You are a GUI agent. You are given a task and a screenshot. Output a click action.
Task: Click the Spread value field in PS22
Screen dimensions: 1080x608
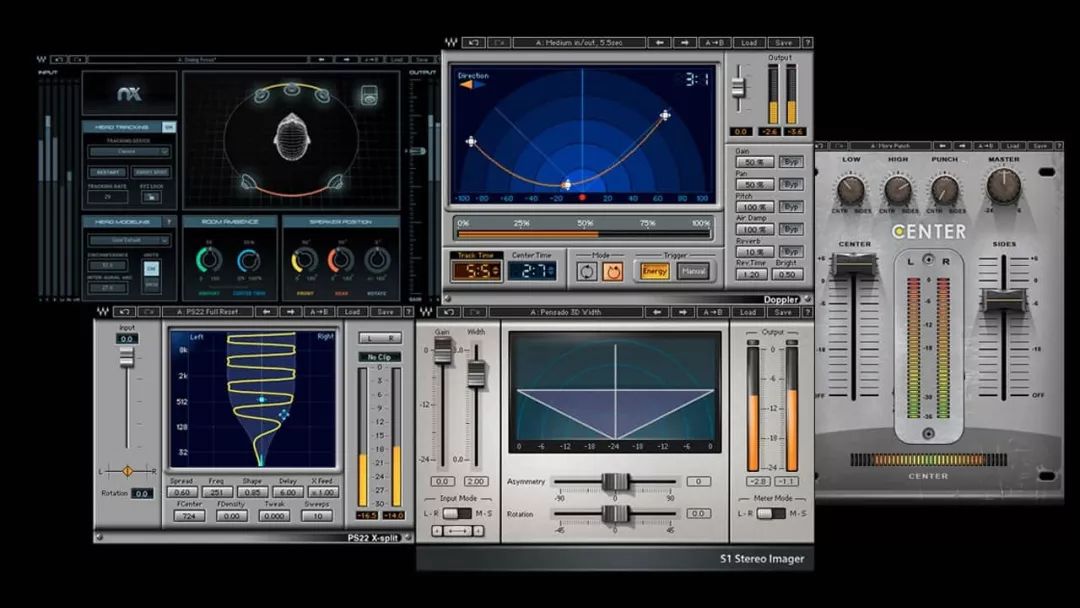click(x=181, y=492)
